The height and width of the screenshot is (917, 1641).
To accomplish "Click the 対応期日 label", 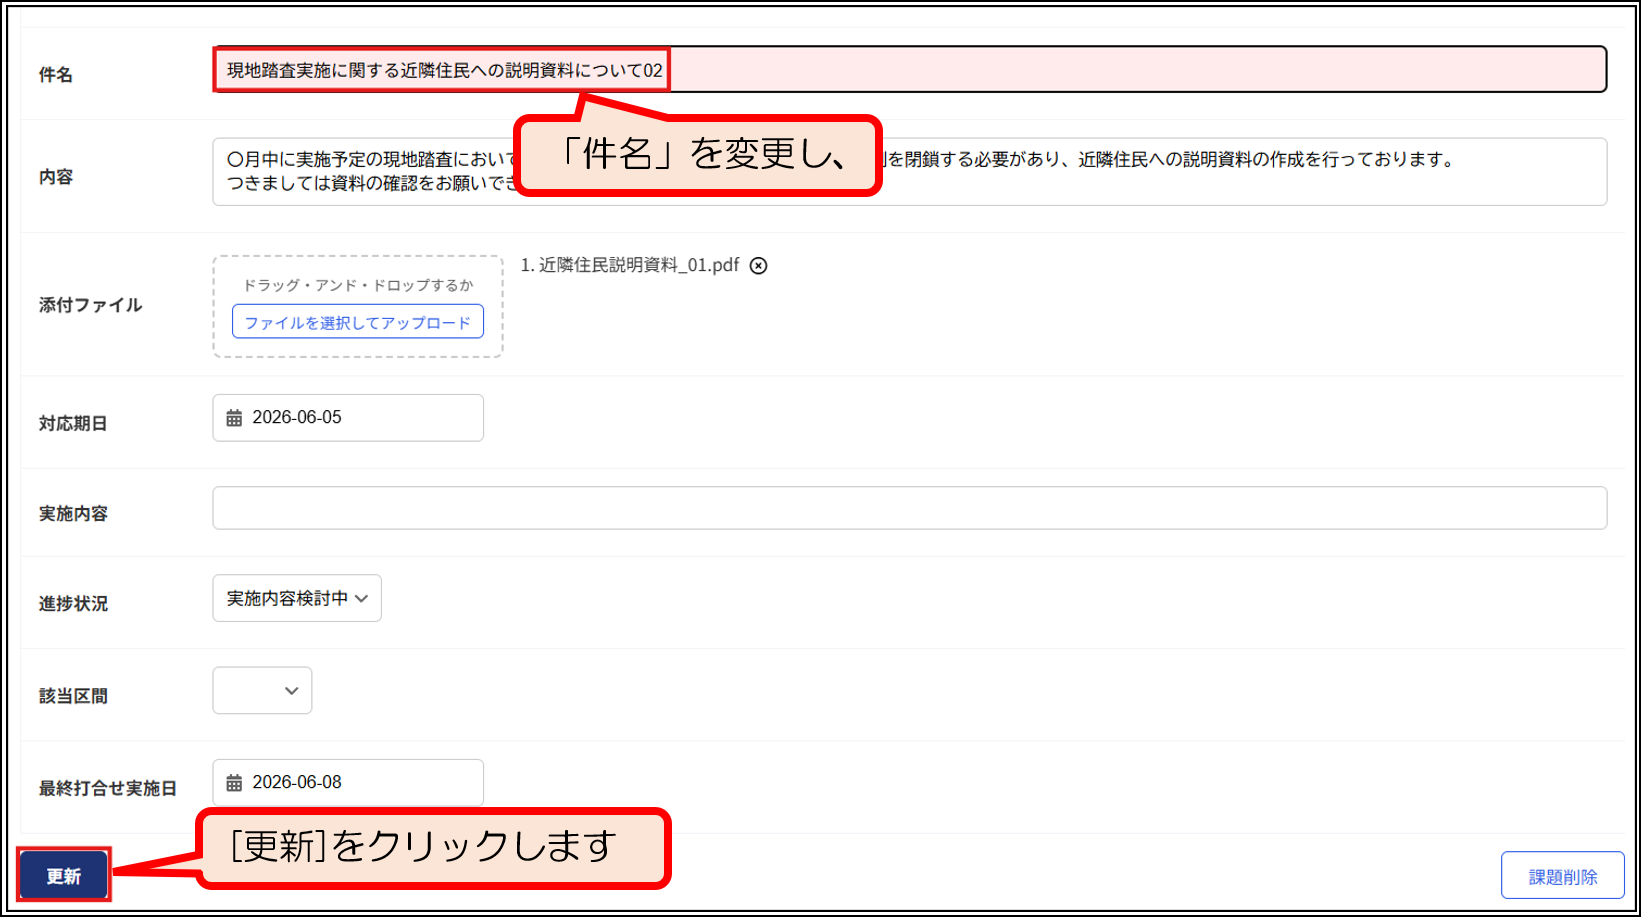I will click(73, 423).
